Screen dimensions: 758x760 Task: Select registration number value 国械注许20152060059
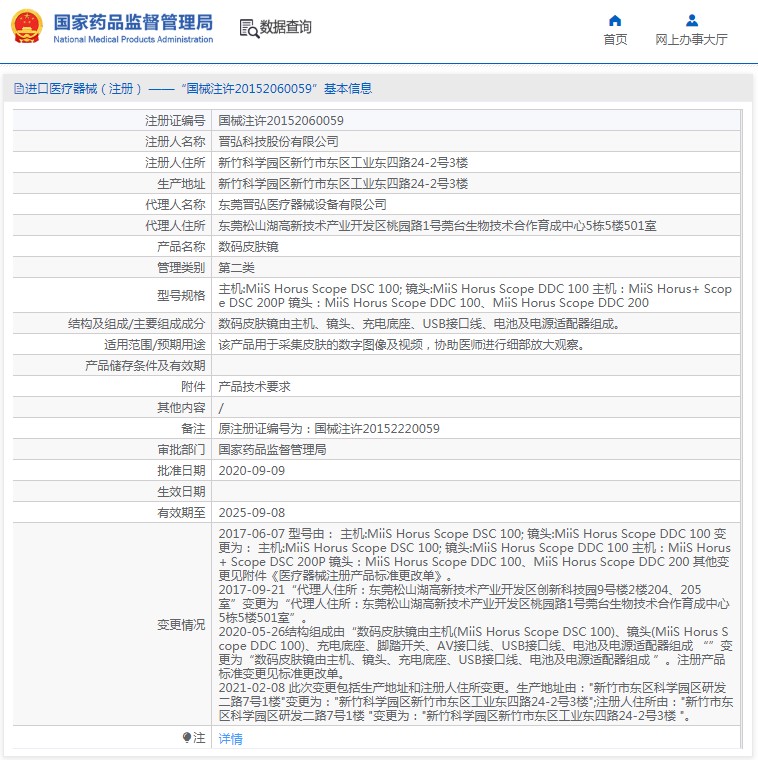[x=281, y=120]
